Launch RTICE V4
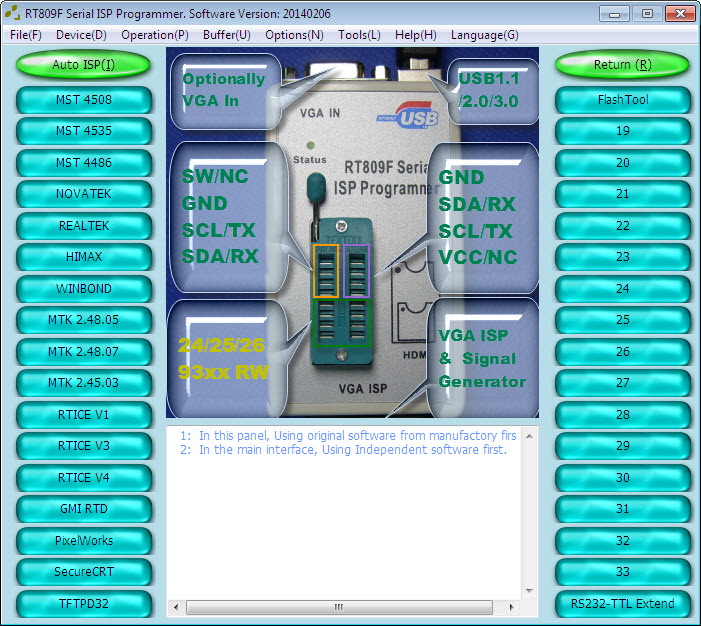Image resolution: width=701 pixels, height=626 pixels. pyautogui.click(x=84, y=478)
